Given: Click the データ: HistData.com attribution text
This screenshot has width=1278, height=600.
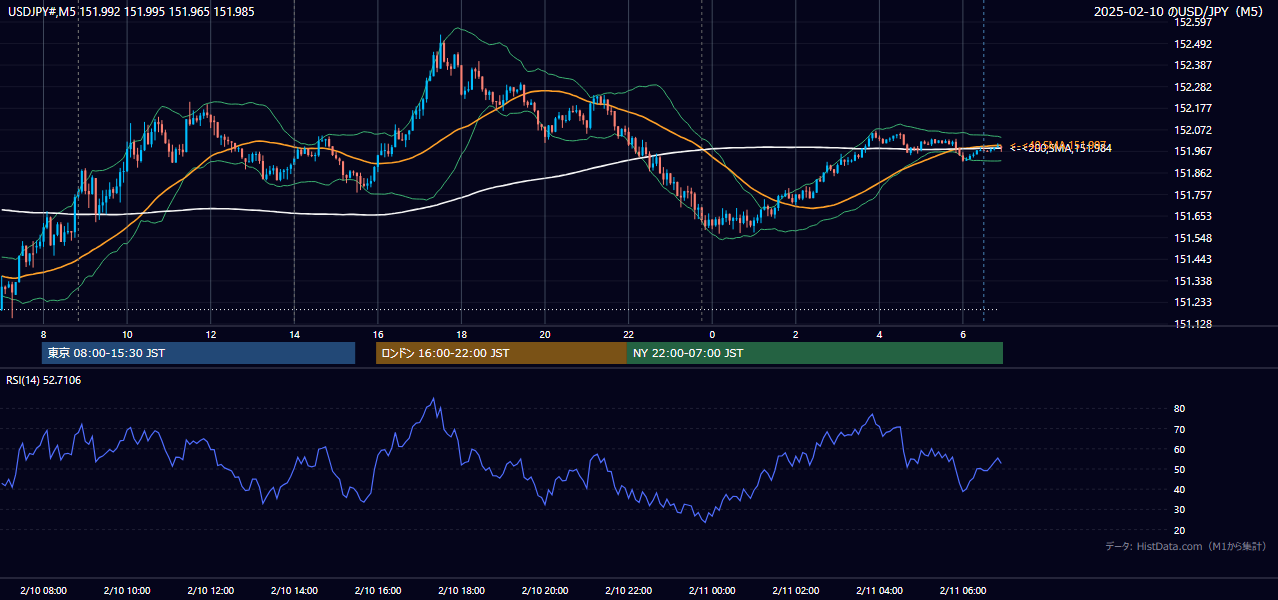Looking at the screenshot, I should (x=1186, y=546).
